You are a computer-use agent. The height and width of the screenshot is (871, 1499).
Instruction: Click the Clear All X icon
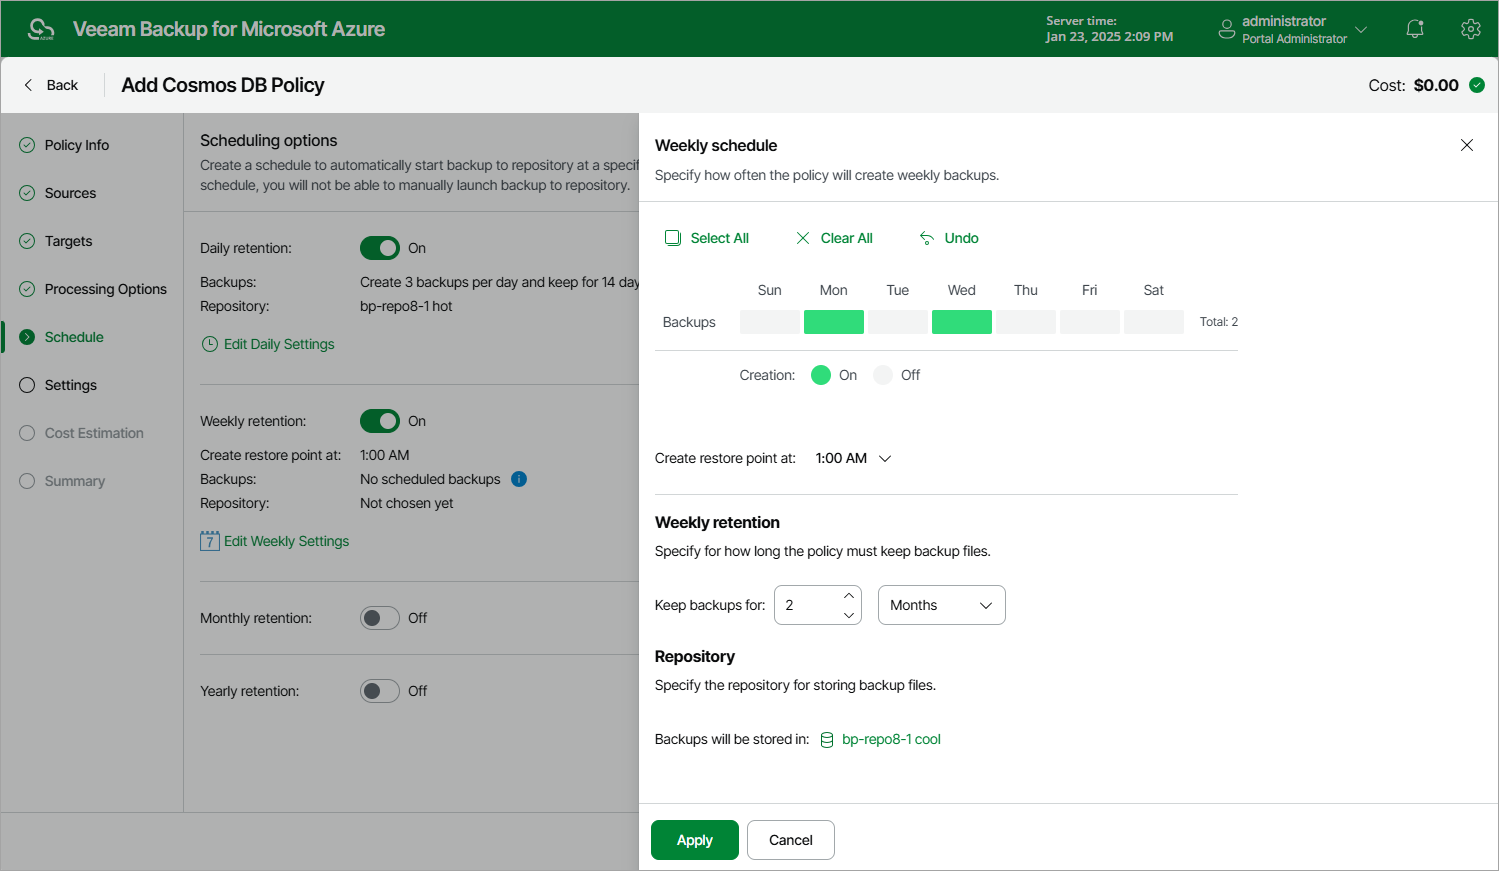click(x=803, y=238)
